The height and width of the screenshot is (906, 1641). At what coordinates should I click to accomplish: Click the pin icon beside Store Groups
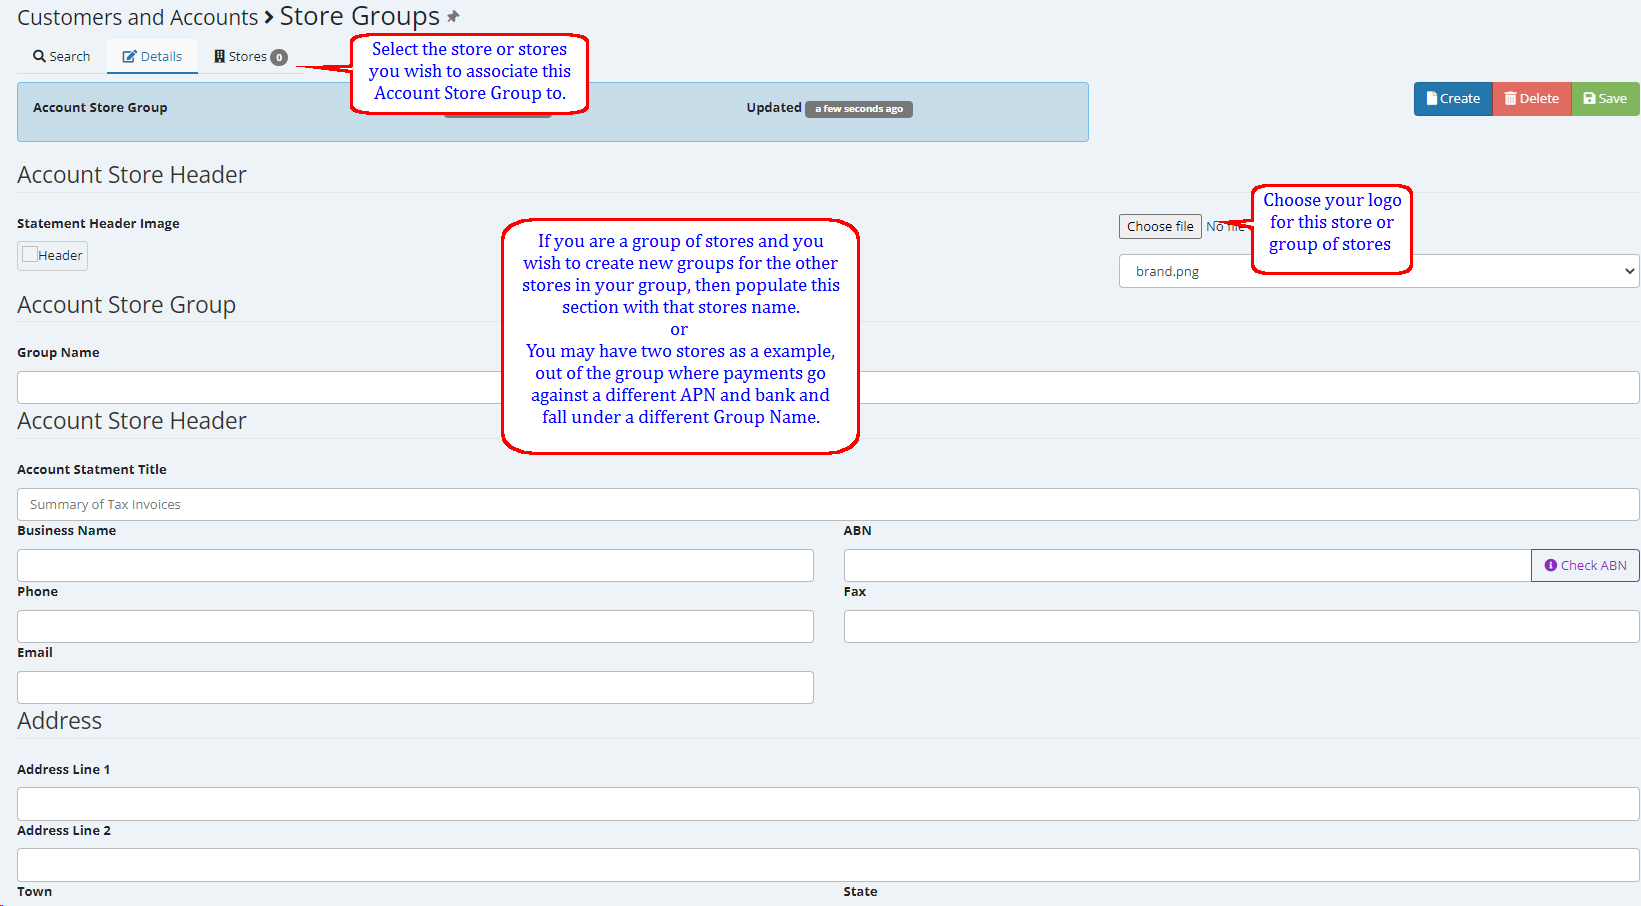point(453,17)
